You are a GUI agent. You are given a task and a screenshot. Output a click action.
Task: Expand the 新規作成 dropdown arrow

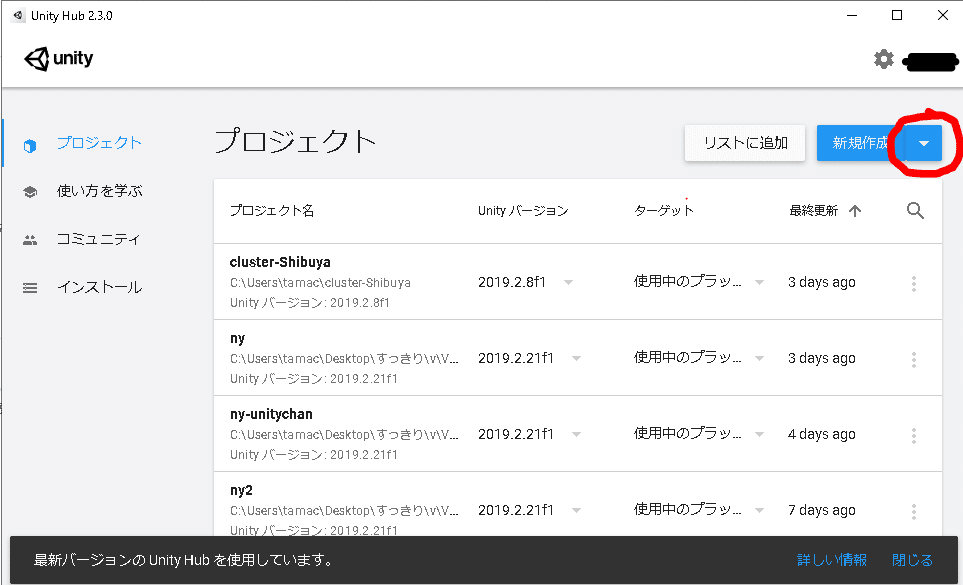click(924, 144)
